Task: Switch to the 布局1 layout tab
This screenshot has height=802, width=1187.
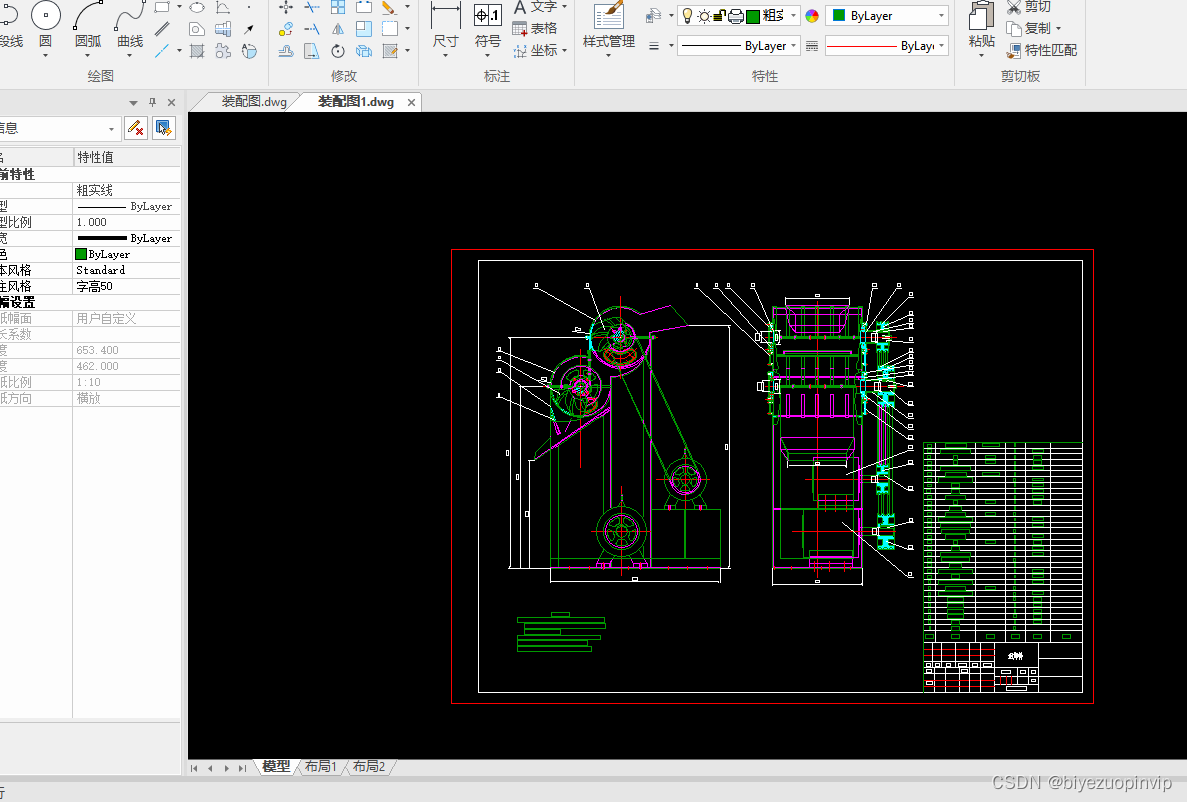Action: tap(321, 766)
